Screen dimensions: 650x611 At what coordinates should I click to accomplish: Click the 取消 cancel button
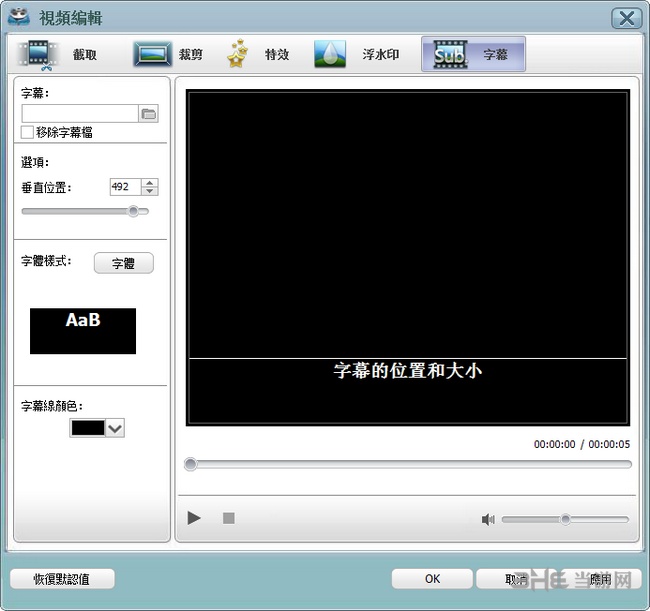pyautogui.click(x=517, y=579)
